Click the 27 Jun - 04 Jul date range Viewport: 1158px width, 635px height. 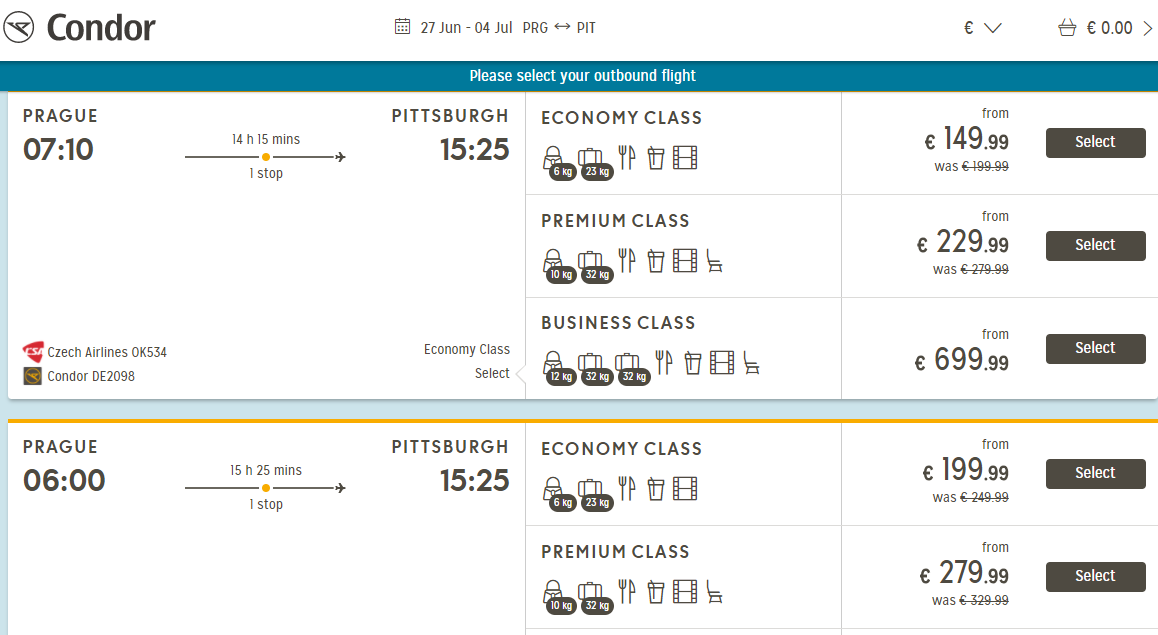point(466,28)
